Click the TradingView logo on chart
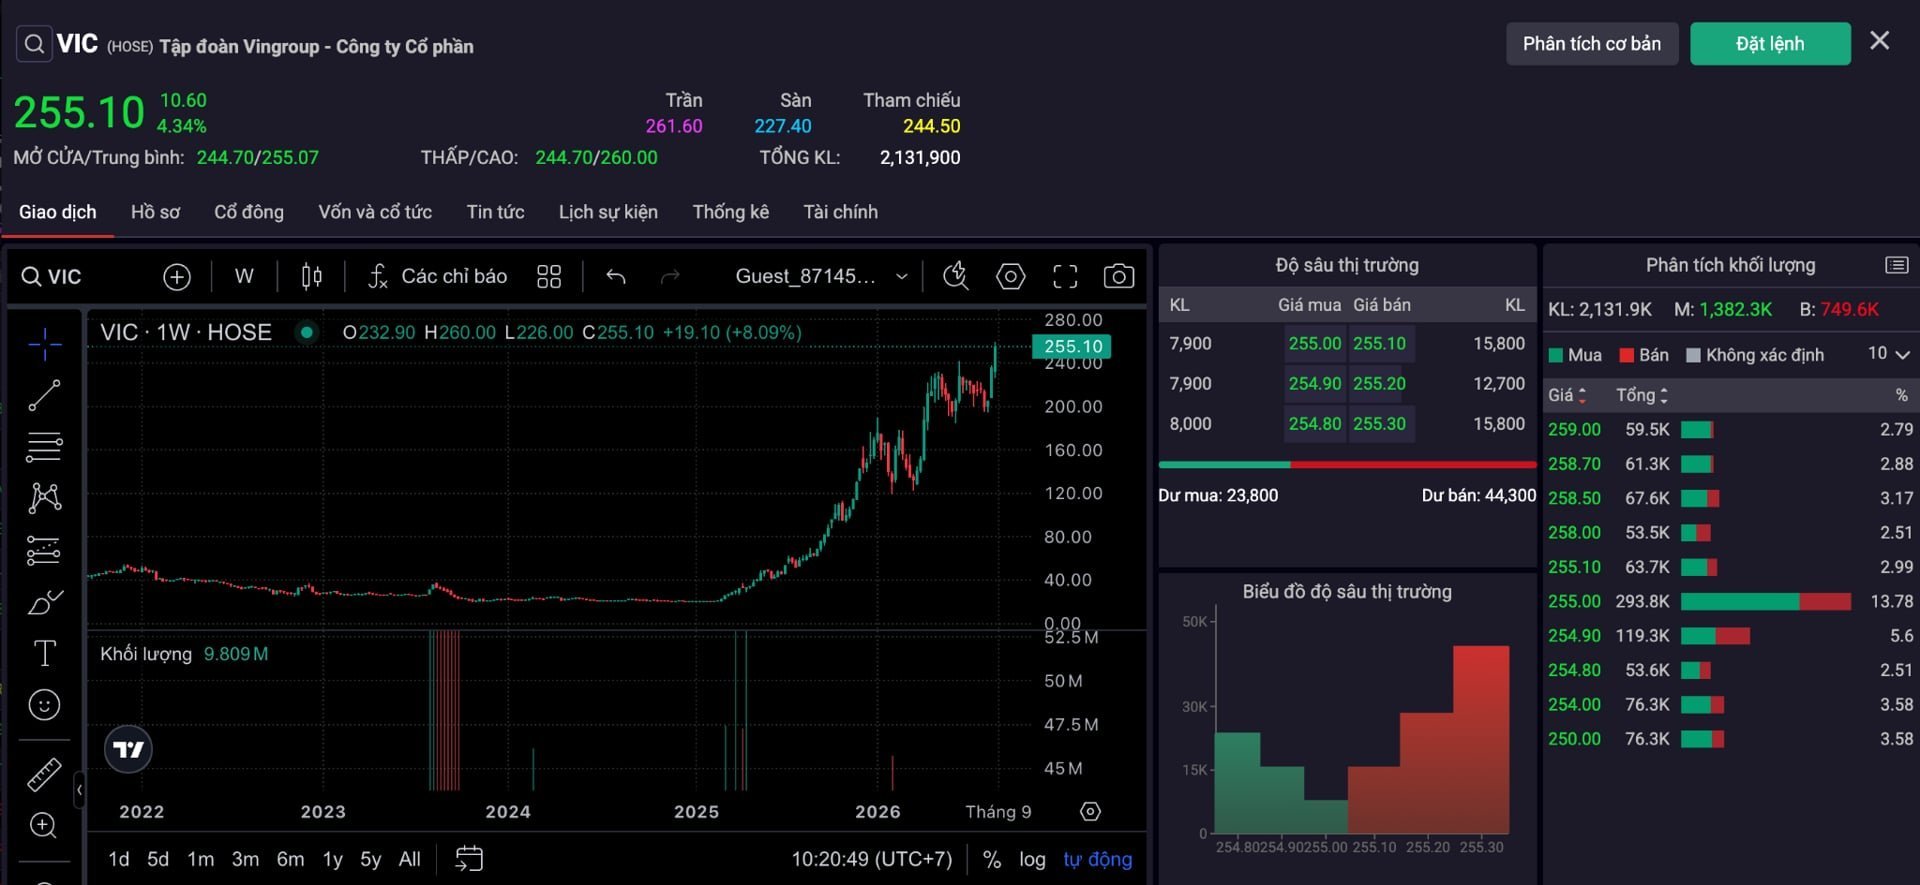 pos(129,749)
